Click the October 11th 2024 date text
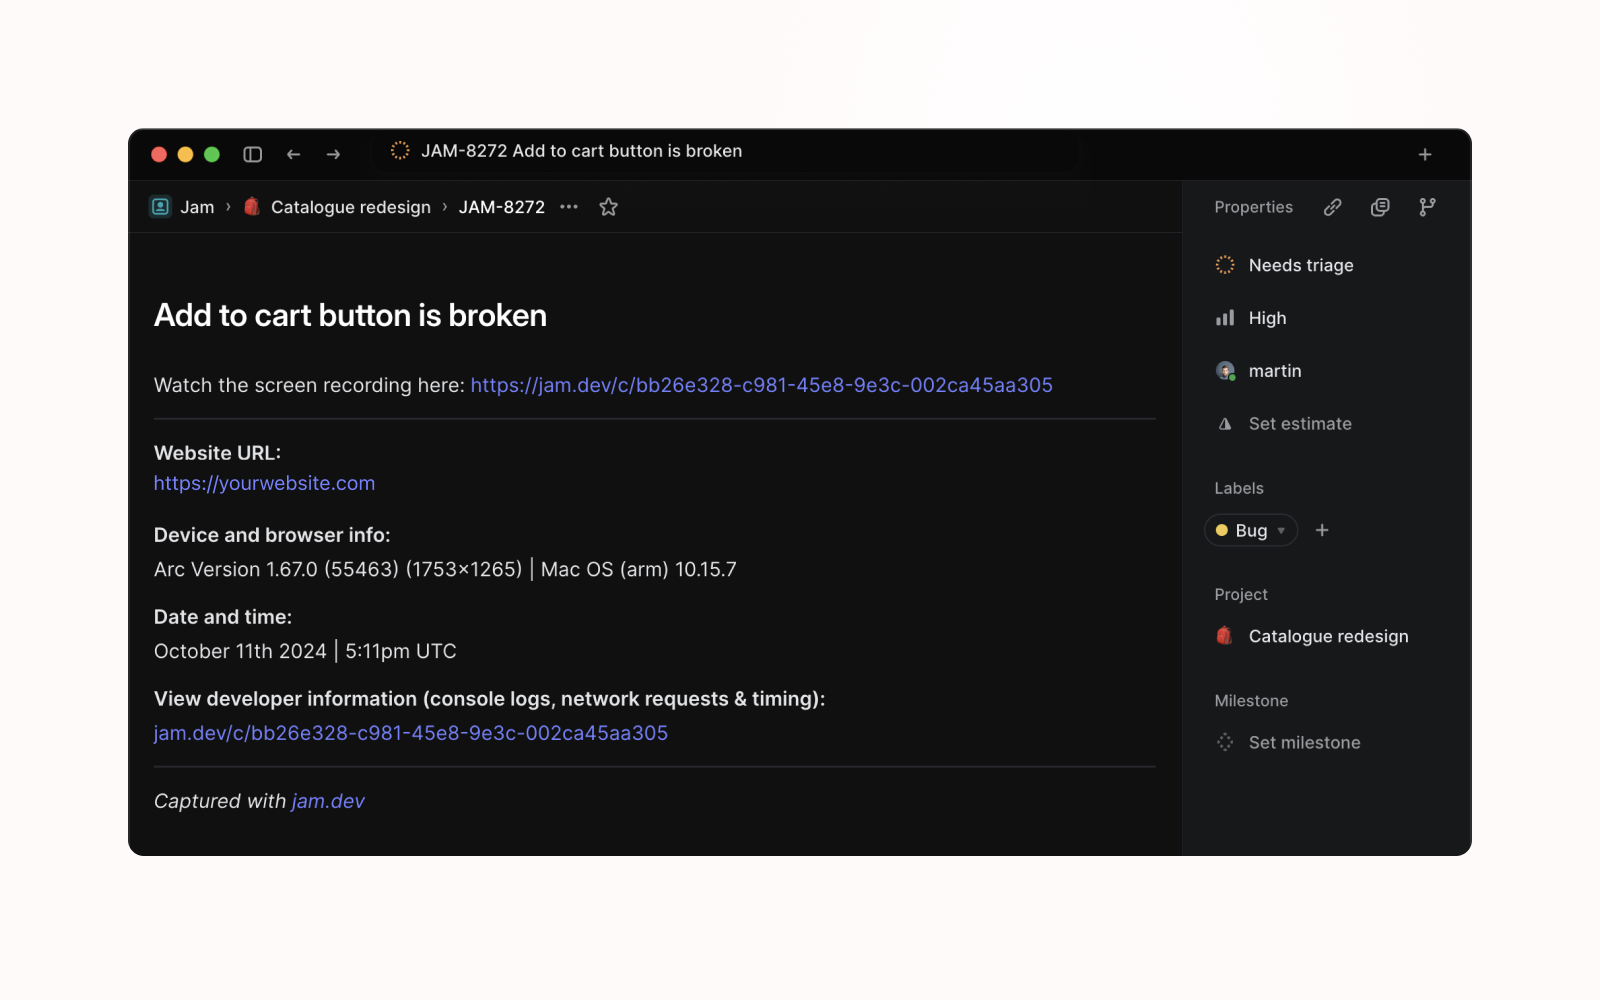Screen dimensions: 1600x1000 click(x=305, y=651)
